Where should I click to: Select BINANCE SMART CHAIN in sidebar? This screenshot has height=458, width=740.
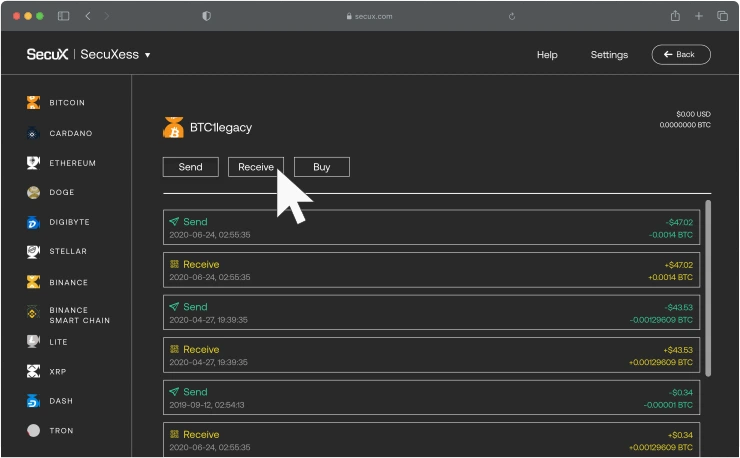pos(79,315)
